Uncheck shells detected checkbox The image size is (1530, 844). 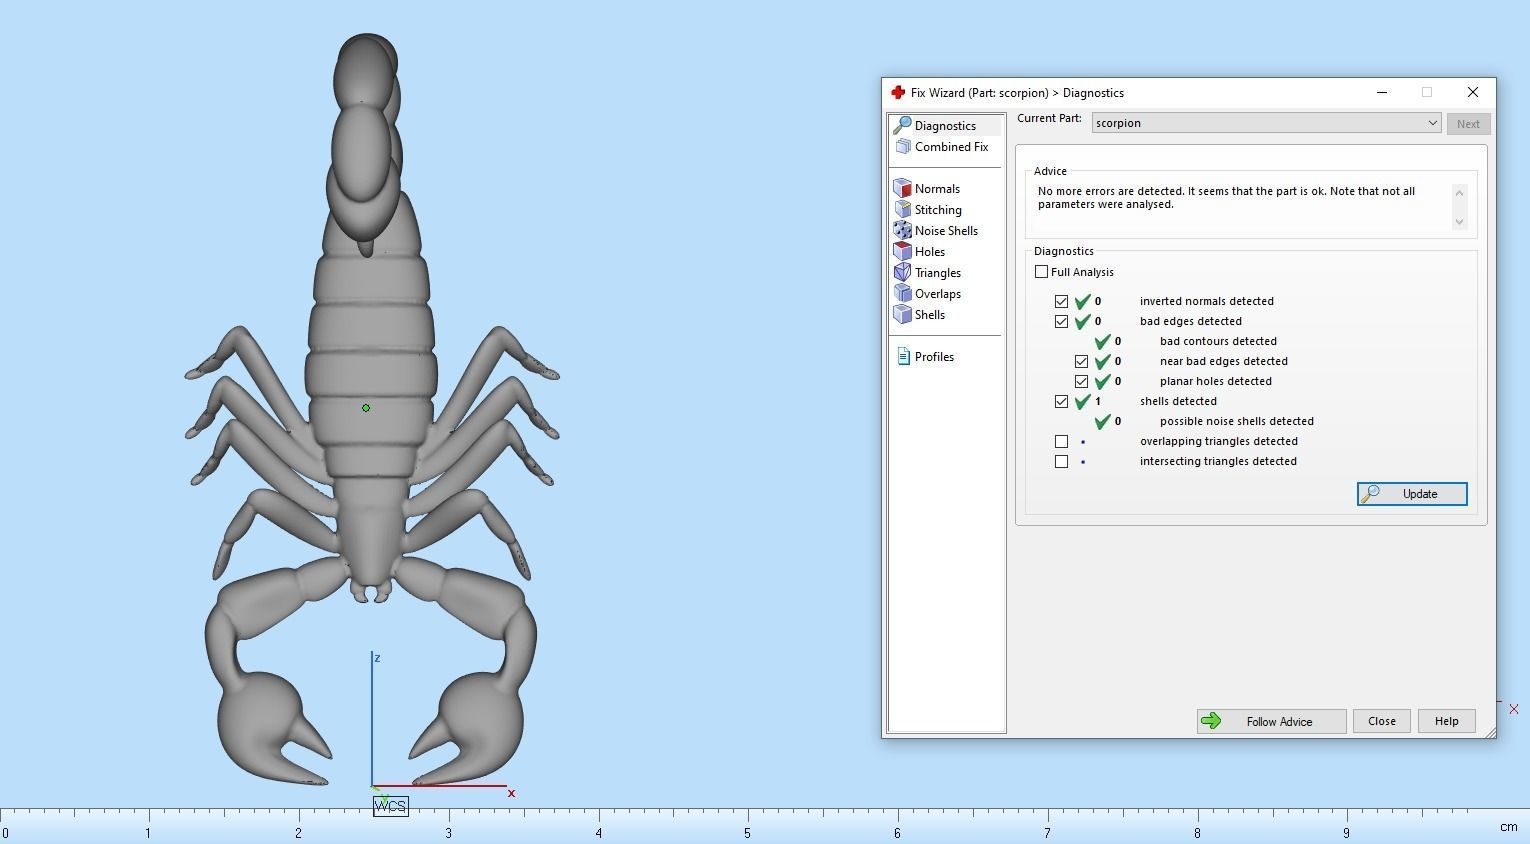[x=1061, y=401]
